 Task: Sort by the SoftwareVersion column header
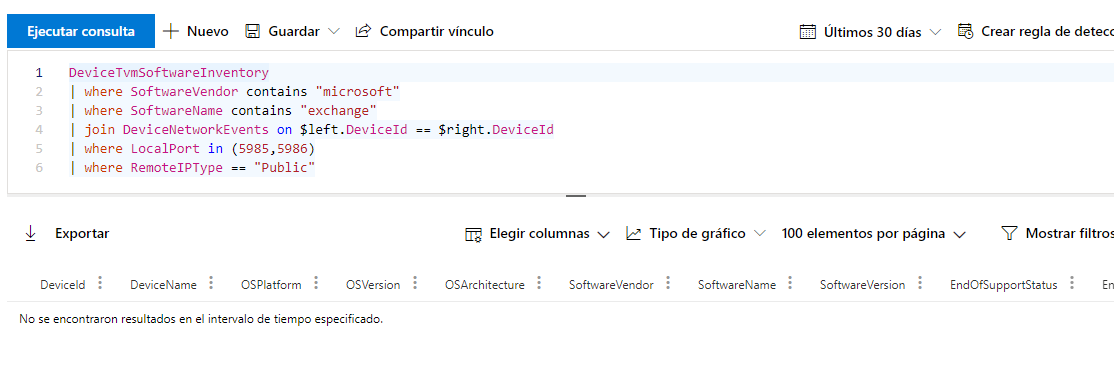click(862, 285)
